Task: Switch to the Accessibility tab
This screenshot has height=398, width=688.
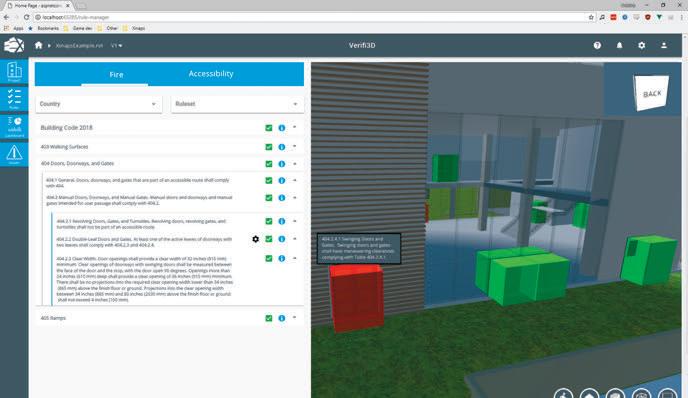Action: [211, 74]
